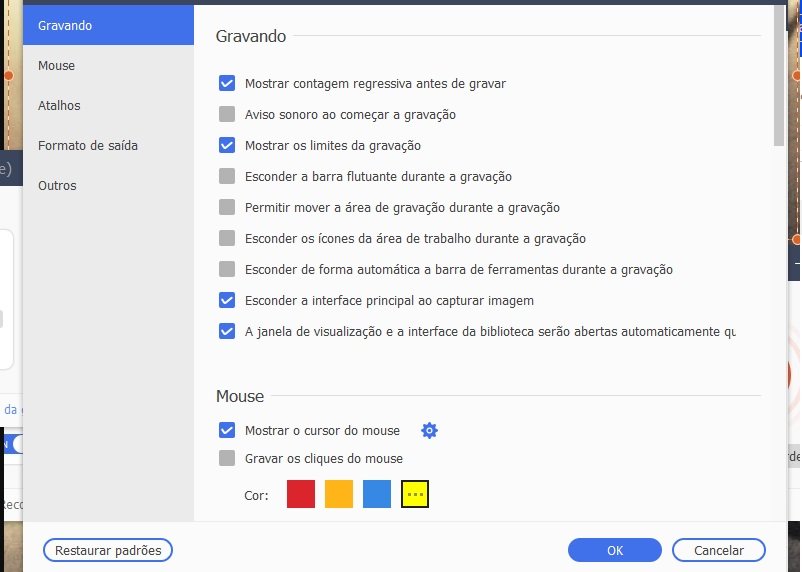802x572 pixels.
Task: Confirm settings with the OK button
Action: [x=615, y=551]
